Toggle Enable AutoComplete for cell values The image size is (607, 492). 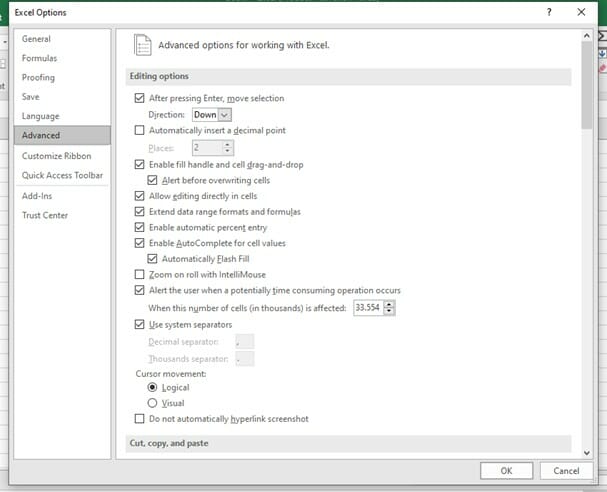click(139, 243)
